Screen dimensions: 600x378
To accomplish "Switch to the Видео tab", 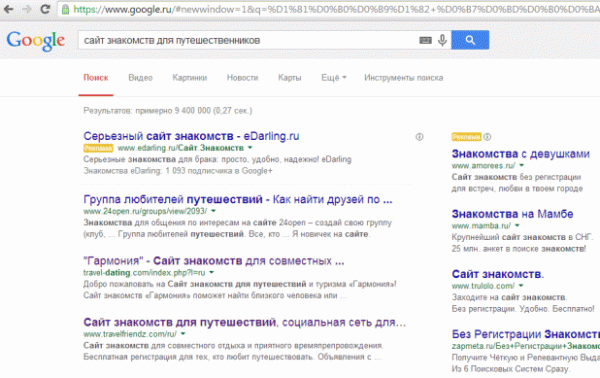I will [x=140, y=78].
